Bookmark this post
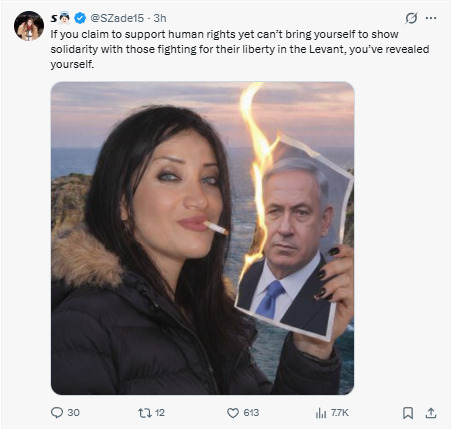This screenshot has width=453, height=429. 408,413
